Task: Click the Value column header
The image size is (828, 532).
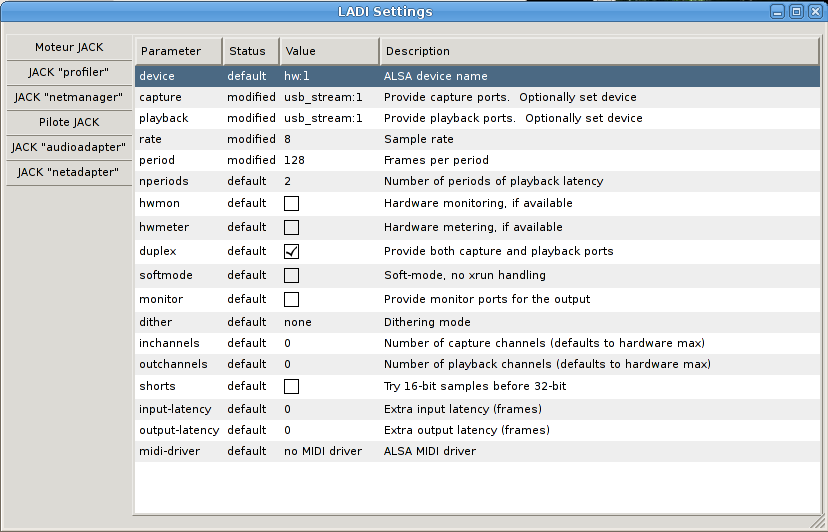Action: pos(330,51)
